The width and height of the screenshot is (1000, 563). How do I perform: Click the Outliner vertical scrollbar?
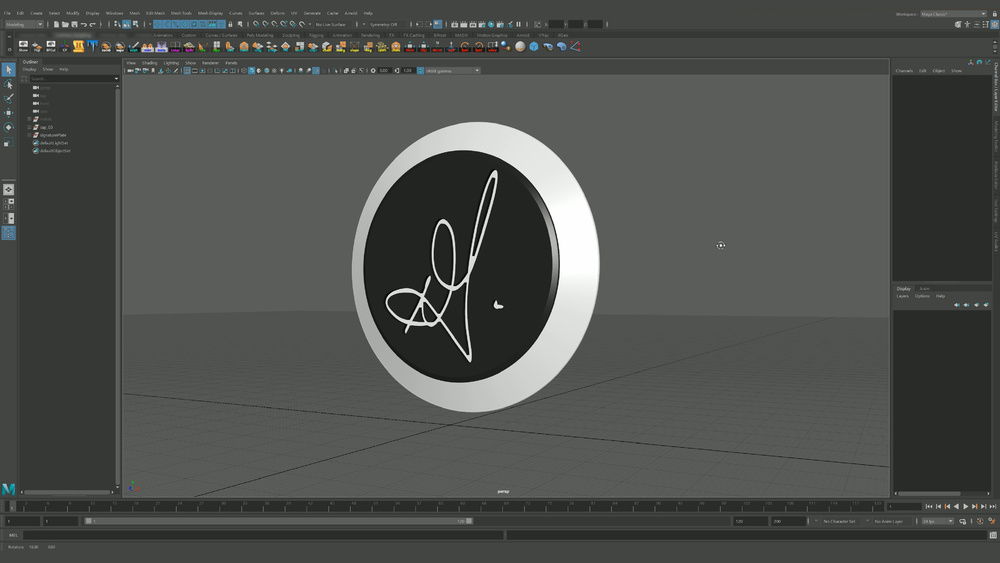pyautogui.click(x=117, y=287)
